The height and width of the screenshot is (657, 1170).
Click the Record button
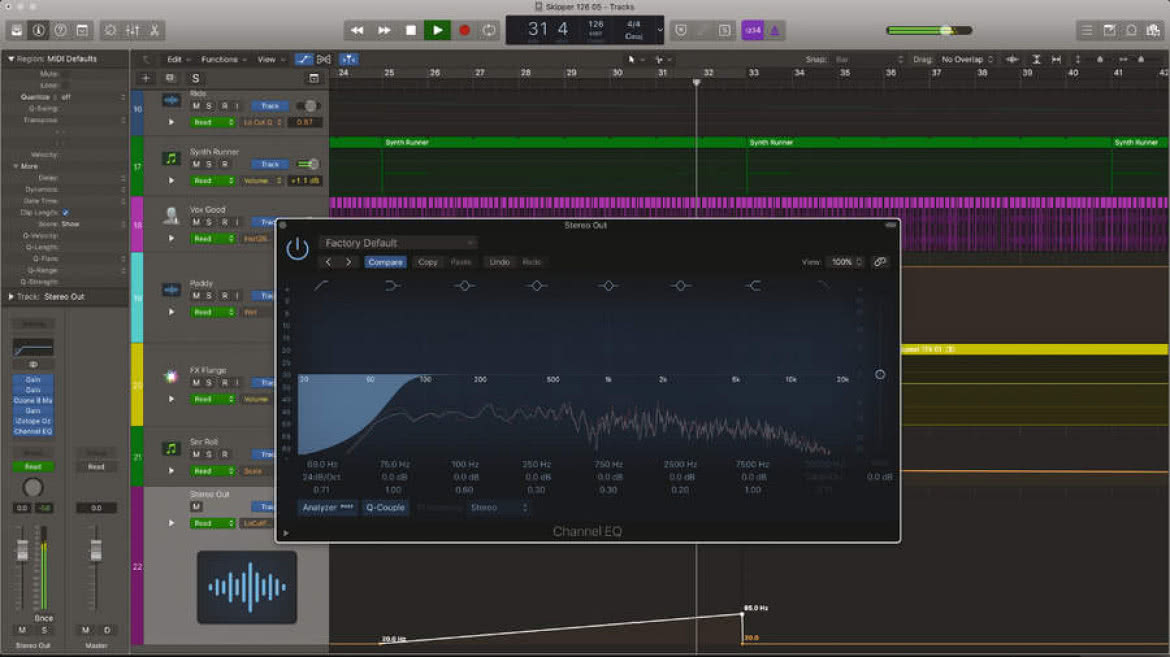point(464,31)
